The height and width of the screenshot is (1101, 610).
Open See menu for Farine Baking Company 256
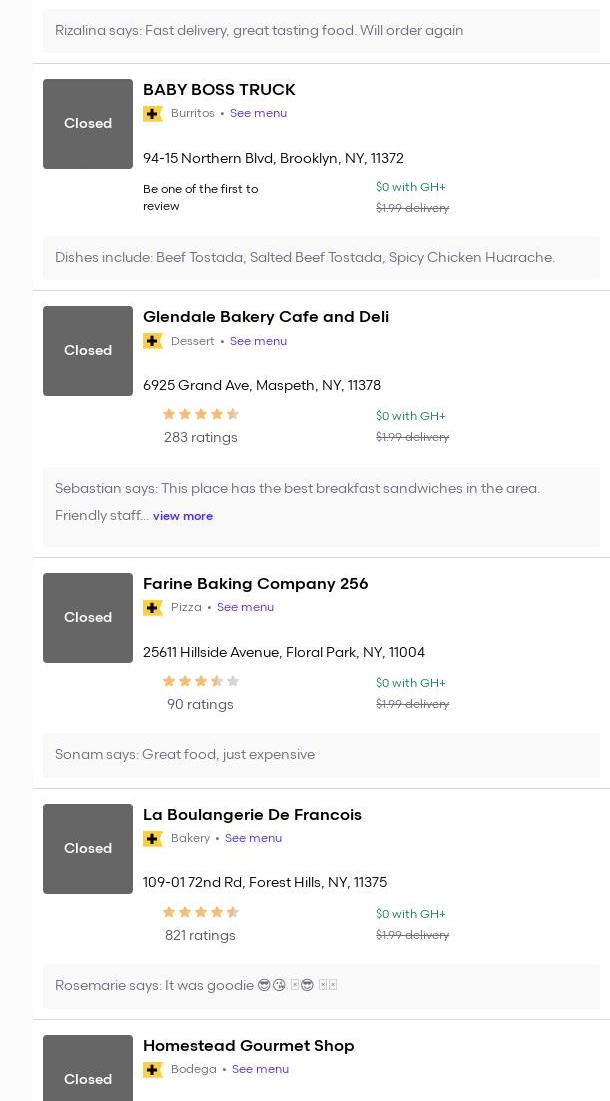245,608
